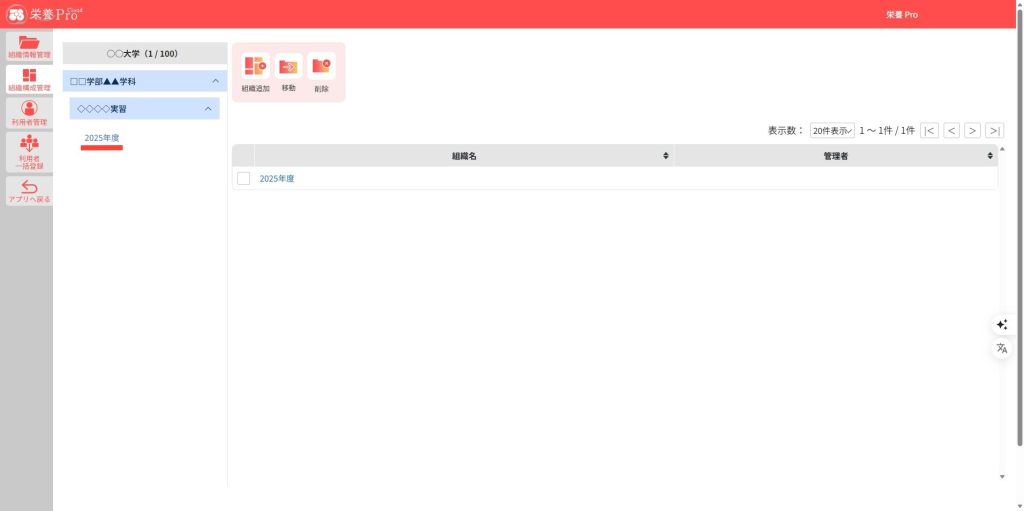The width and height of the screenshot is (1024, 511).
Task: Sort by 管理者 column
Action: [990, 156]
